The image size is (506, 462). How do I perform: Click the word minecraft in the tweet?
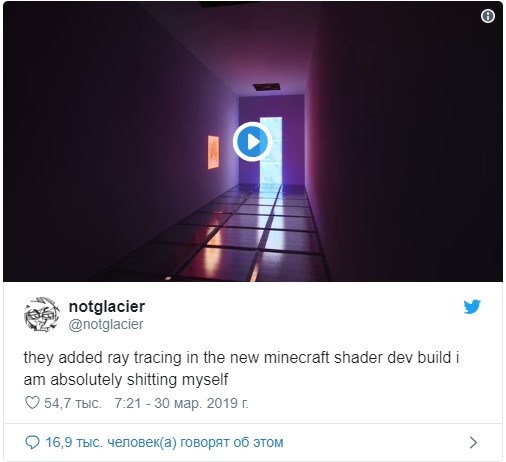pos(296,357)
